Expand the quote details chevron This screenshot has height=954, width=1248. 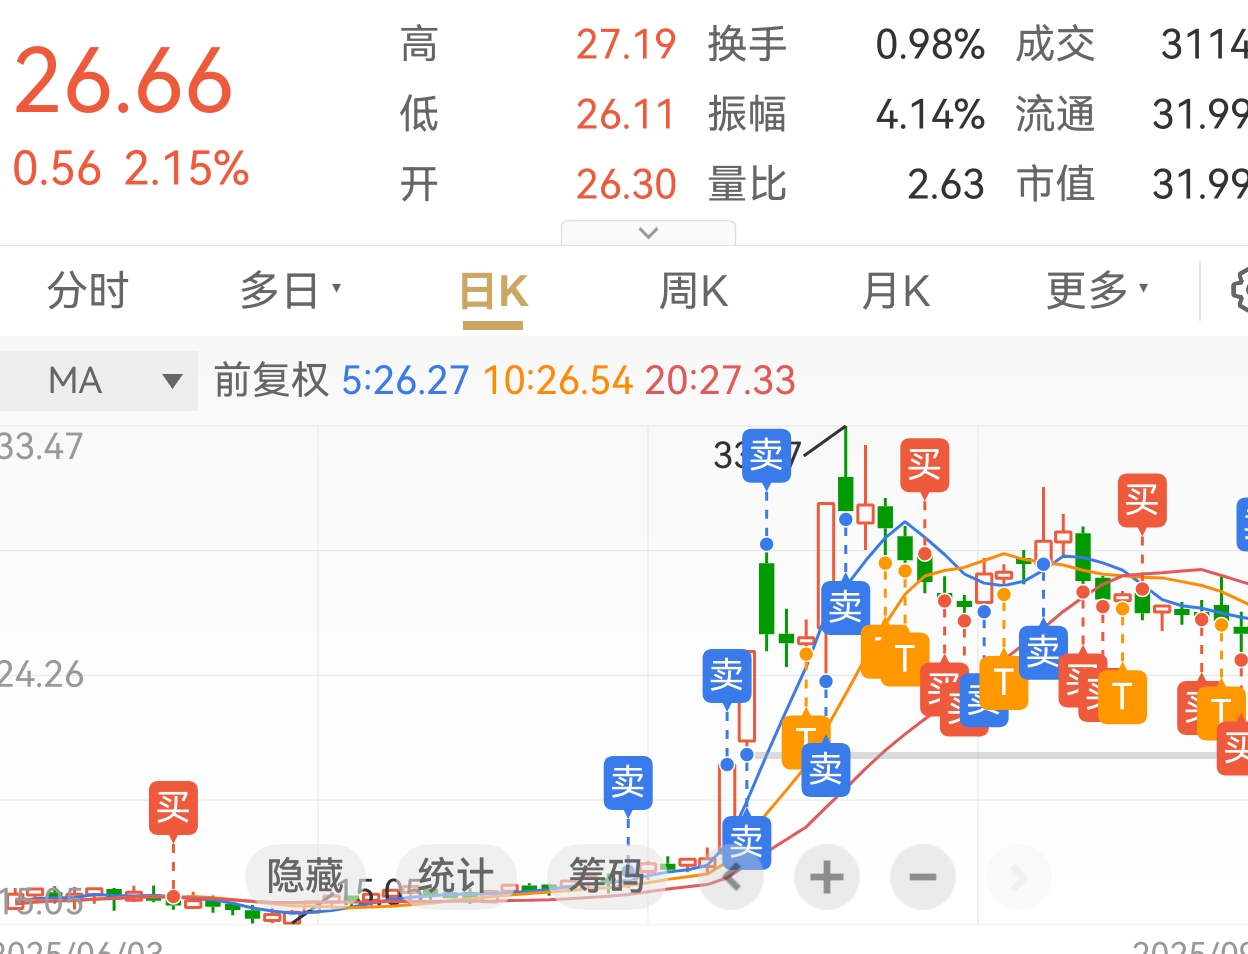(x=648, y=233)
